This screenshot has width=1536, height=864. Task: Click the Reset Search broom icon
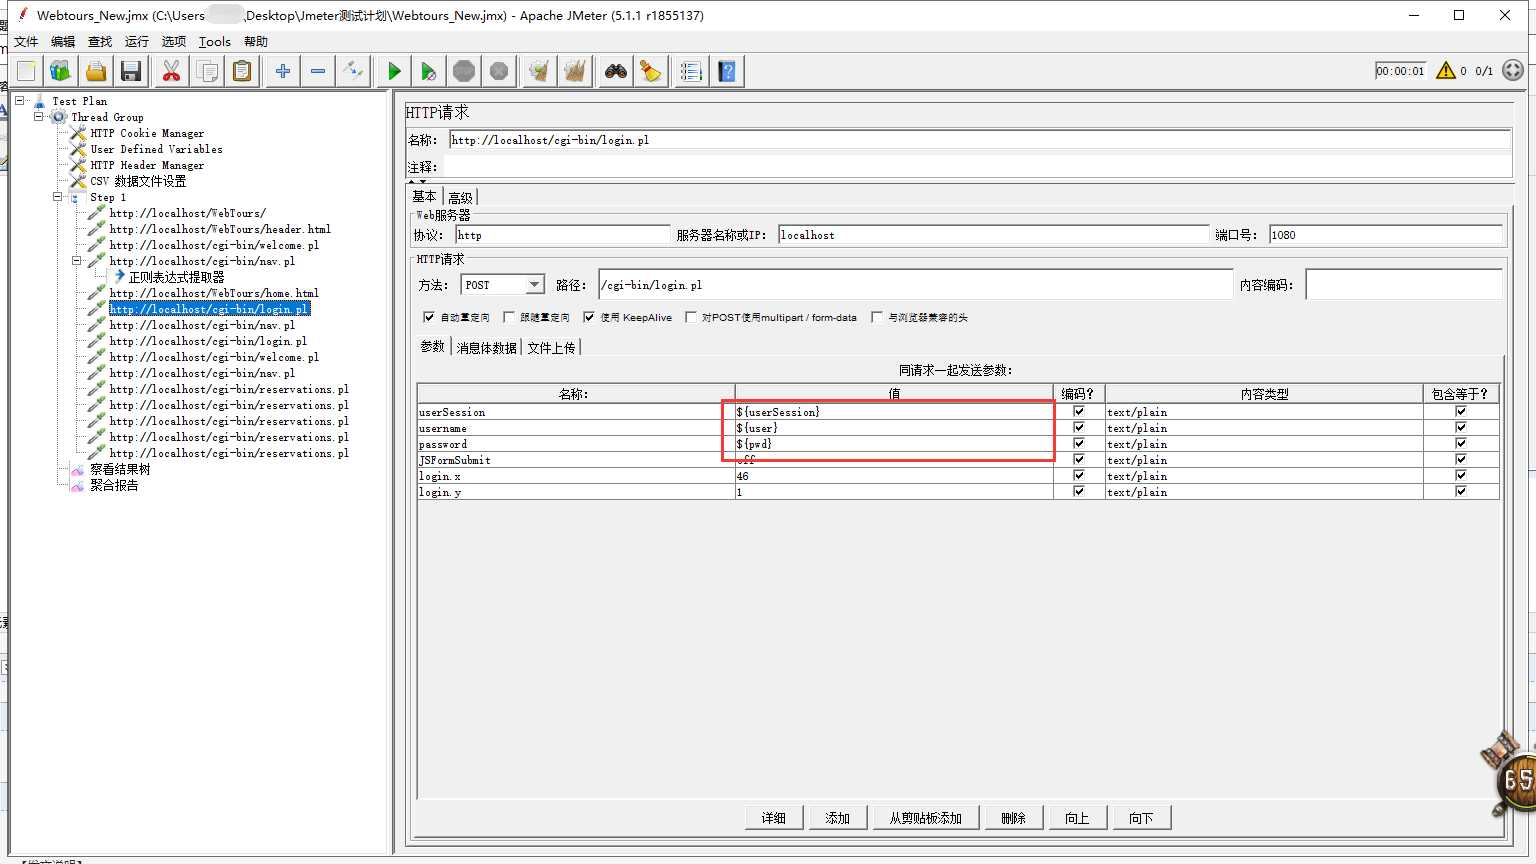tap(651, 71)
